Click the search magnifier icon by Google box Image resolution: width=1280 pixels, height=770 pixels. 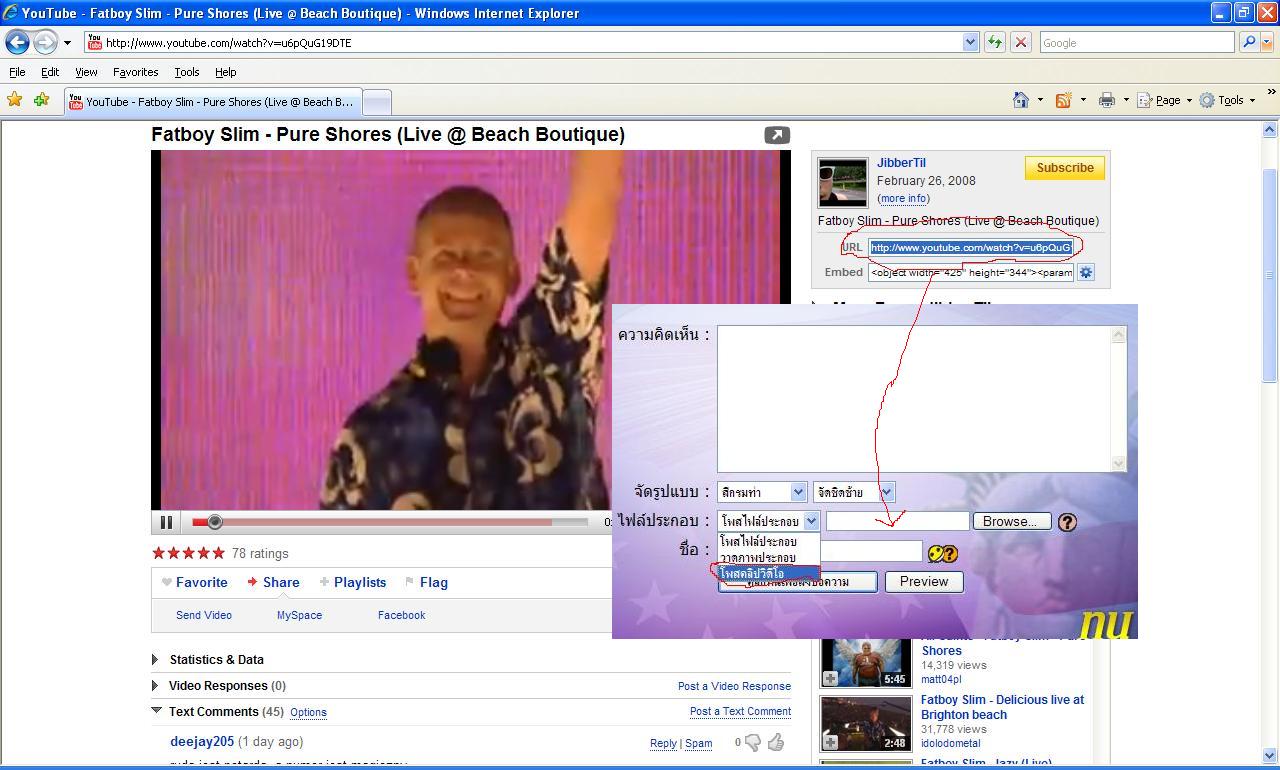tap(1248, 42)
